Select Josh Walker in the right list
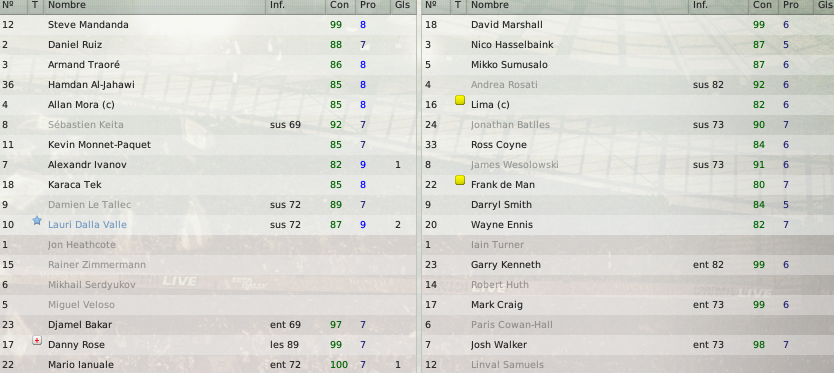Viewport: 834px width, 373px height. 628,345
